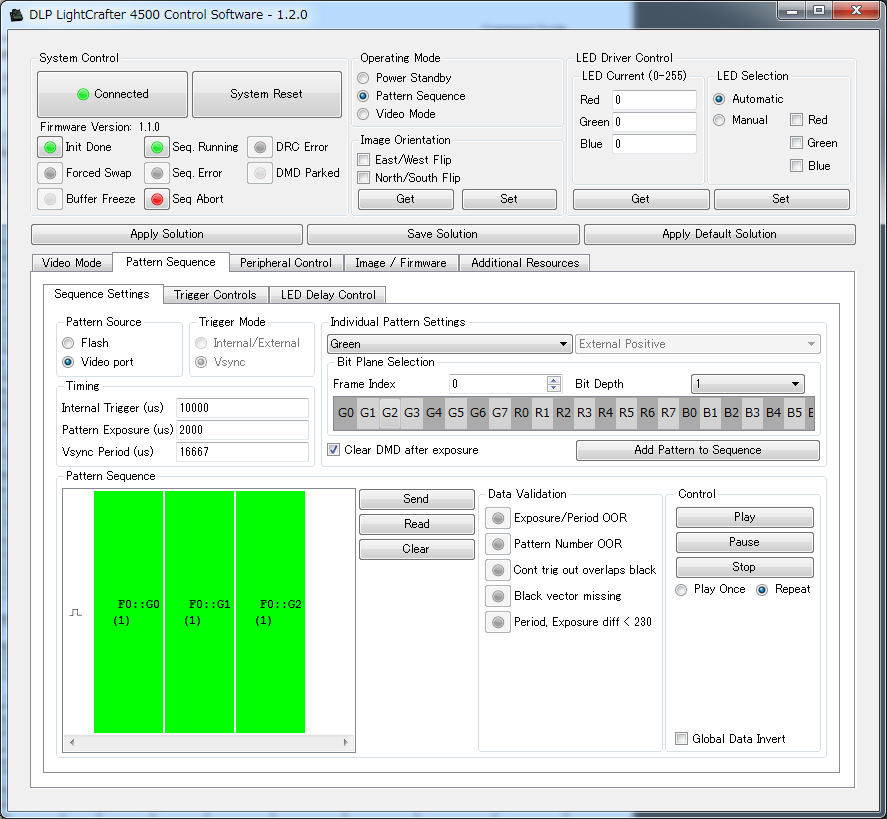The image size is (887, 819).
Task: Click the Pattern Exposure (us) field
Action: pos(243,430)
